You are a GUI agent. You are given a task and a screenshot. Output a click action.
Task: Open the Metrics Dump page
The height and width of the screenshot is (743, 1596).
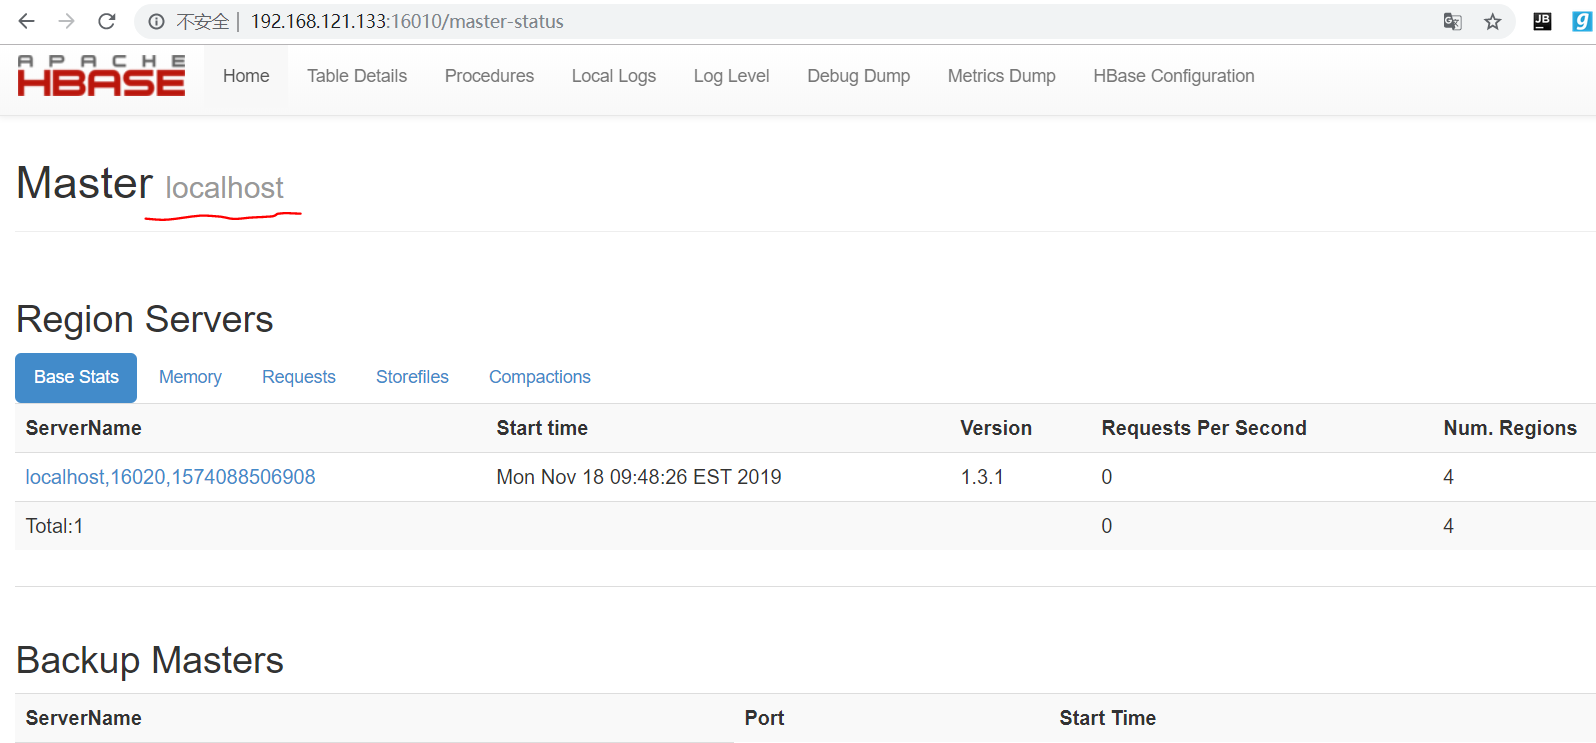[x=1002, y=76]
